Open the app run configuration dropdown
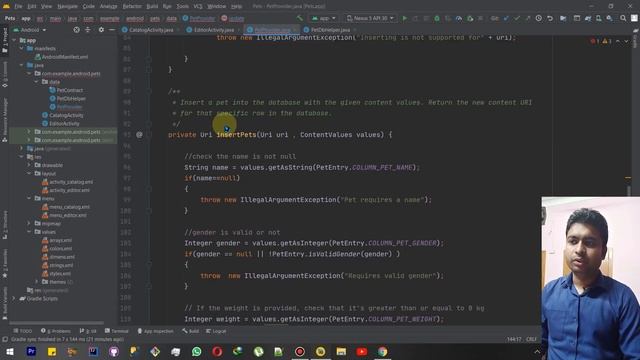 tap(324, 18)
